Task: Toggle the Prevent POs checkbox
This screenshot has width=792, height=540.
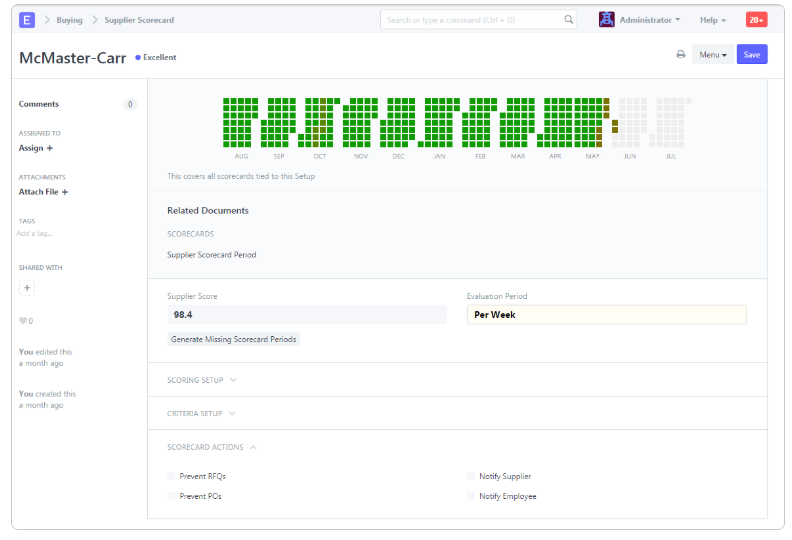Action: click(x=171, y=497)
